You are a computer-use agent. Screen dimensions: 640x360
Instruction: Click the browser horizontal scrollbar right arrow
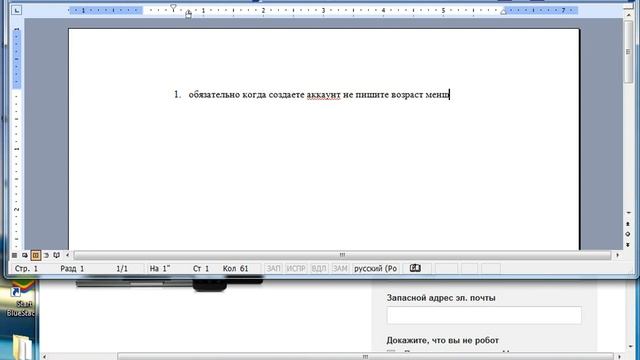coord(619,357)
